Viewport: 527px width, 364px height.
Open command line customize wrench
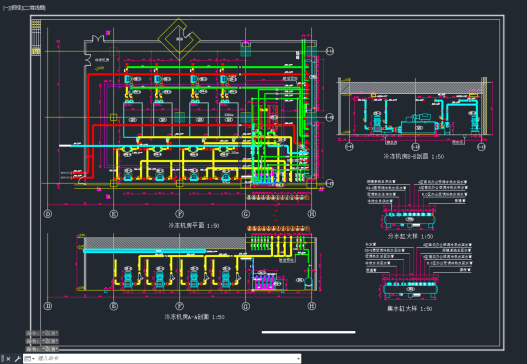[17, 359]
